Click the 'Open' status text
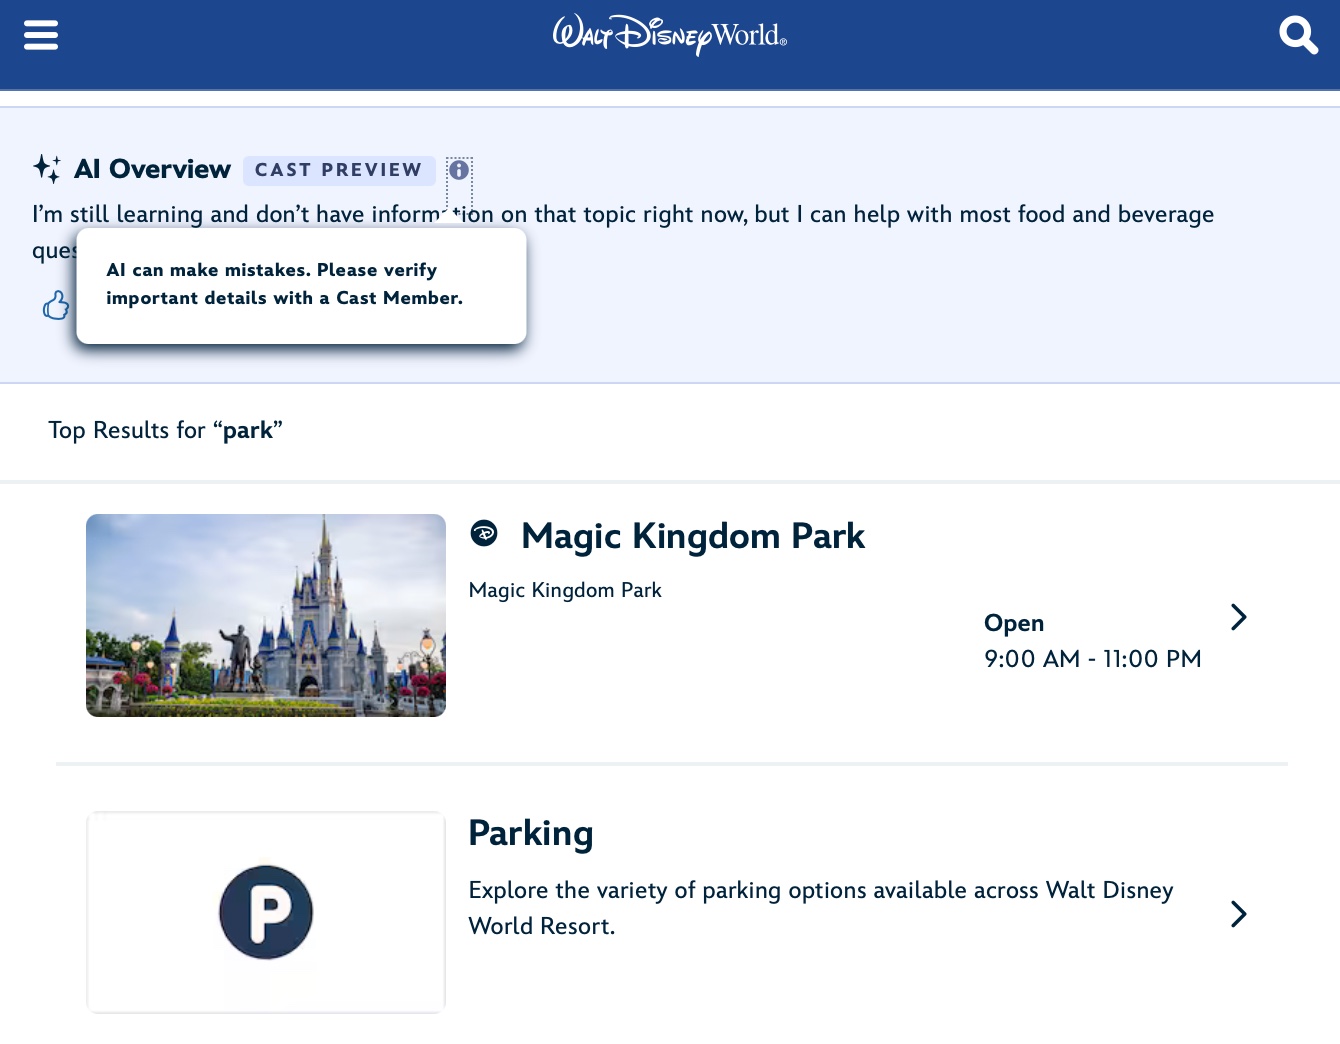The image size is (1340, 1044). point(1014,623)
